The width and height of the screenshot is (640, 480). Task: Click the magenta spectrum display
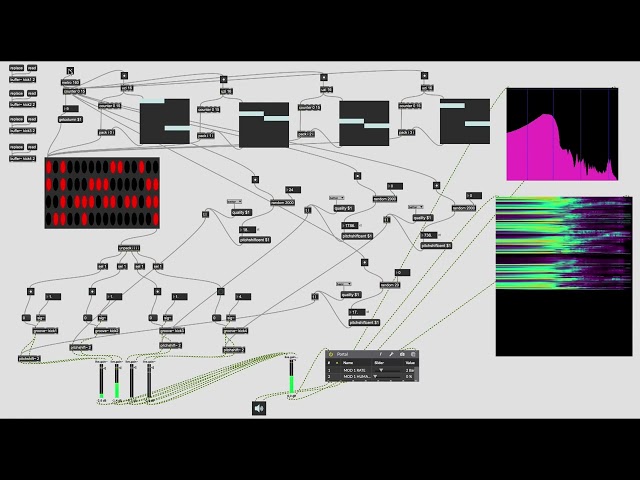point(562,134)
